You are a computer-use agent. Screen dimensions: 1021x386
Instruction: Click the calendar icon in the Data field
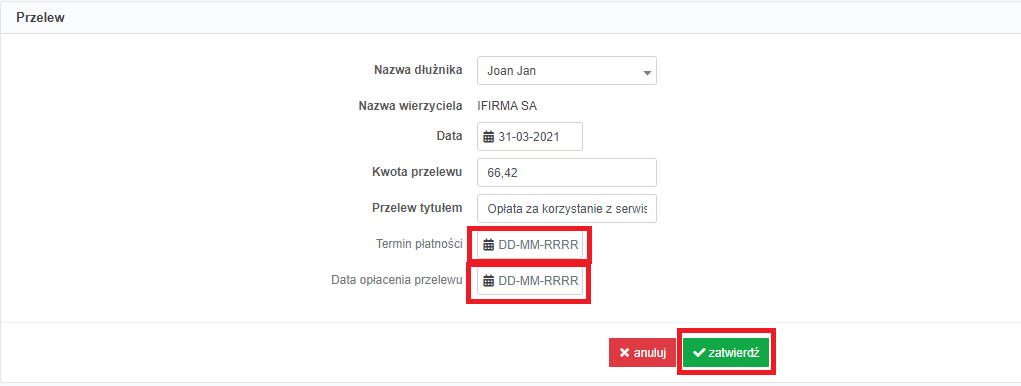[x=488, y=137]
